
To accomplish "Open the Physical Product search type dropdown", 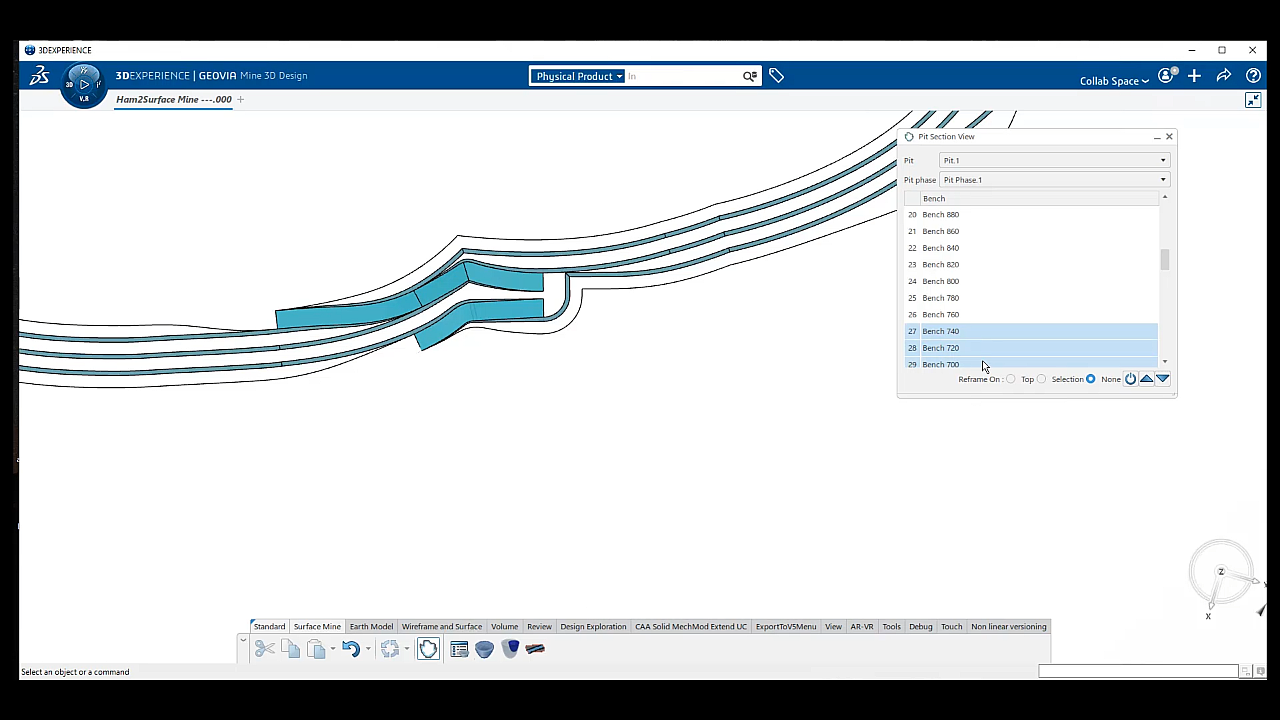I will (x=579, y=76).
